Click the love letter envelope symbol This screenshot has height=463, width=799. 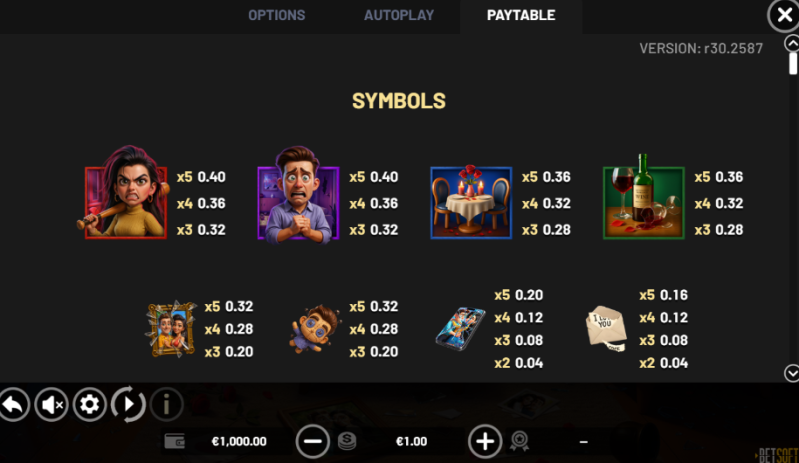(606, 328)
